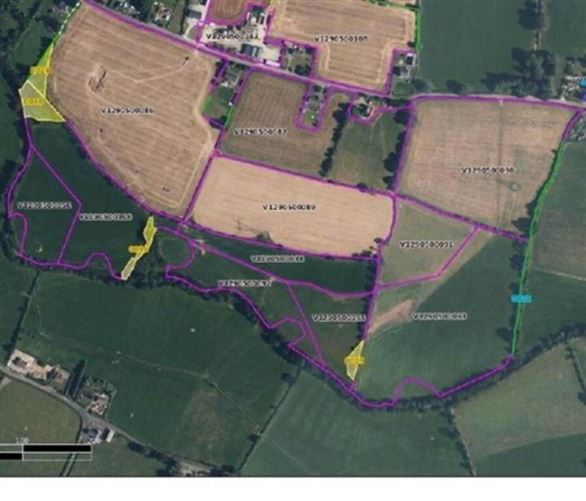The width and height of the screenshot is (586, 501).
Task: Click the scale bar's 100 marking
Action: (x=22, y=440)
